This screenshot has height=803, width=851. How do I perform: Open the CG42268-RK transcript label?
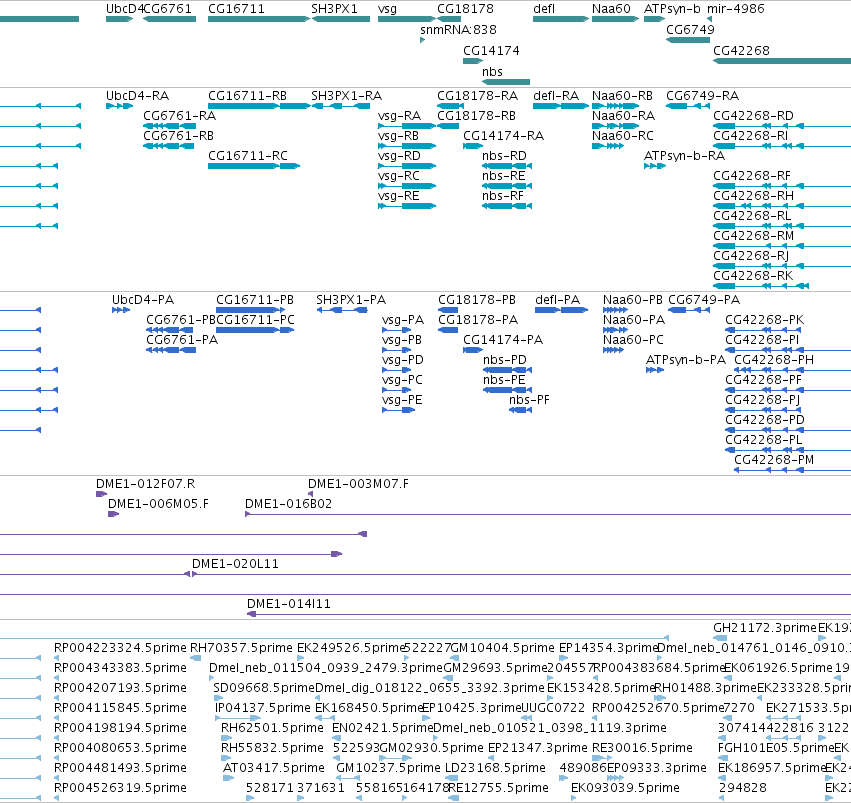click(753, 276)
